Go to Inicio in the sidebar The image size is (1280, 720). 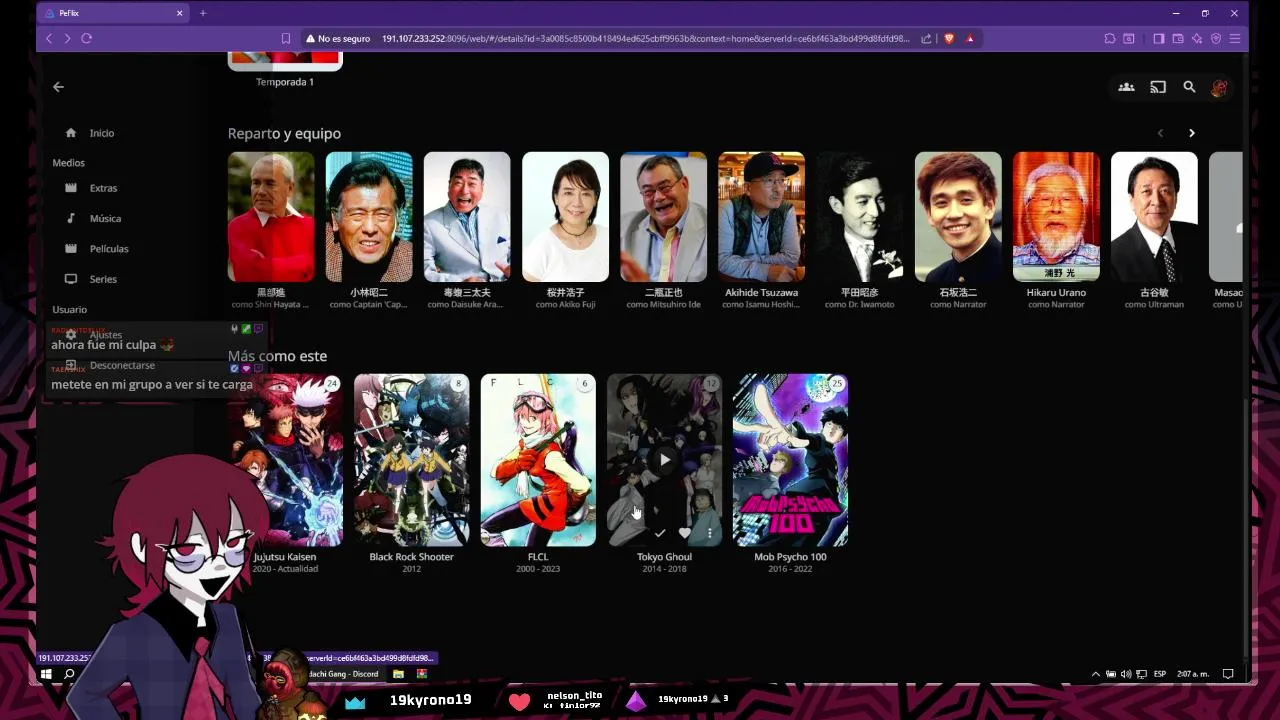(x=102, y=133)
